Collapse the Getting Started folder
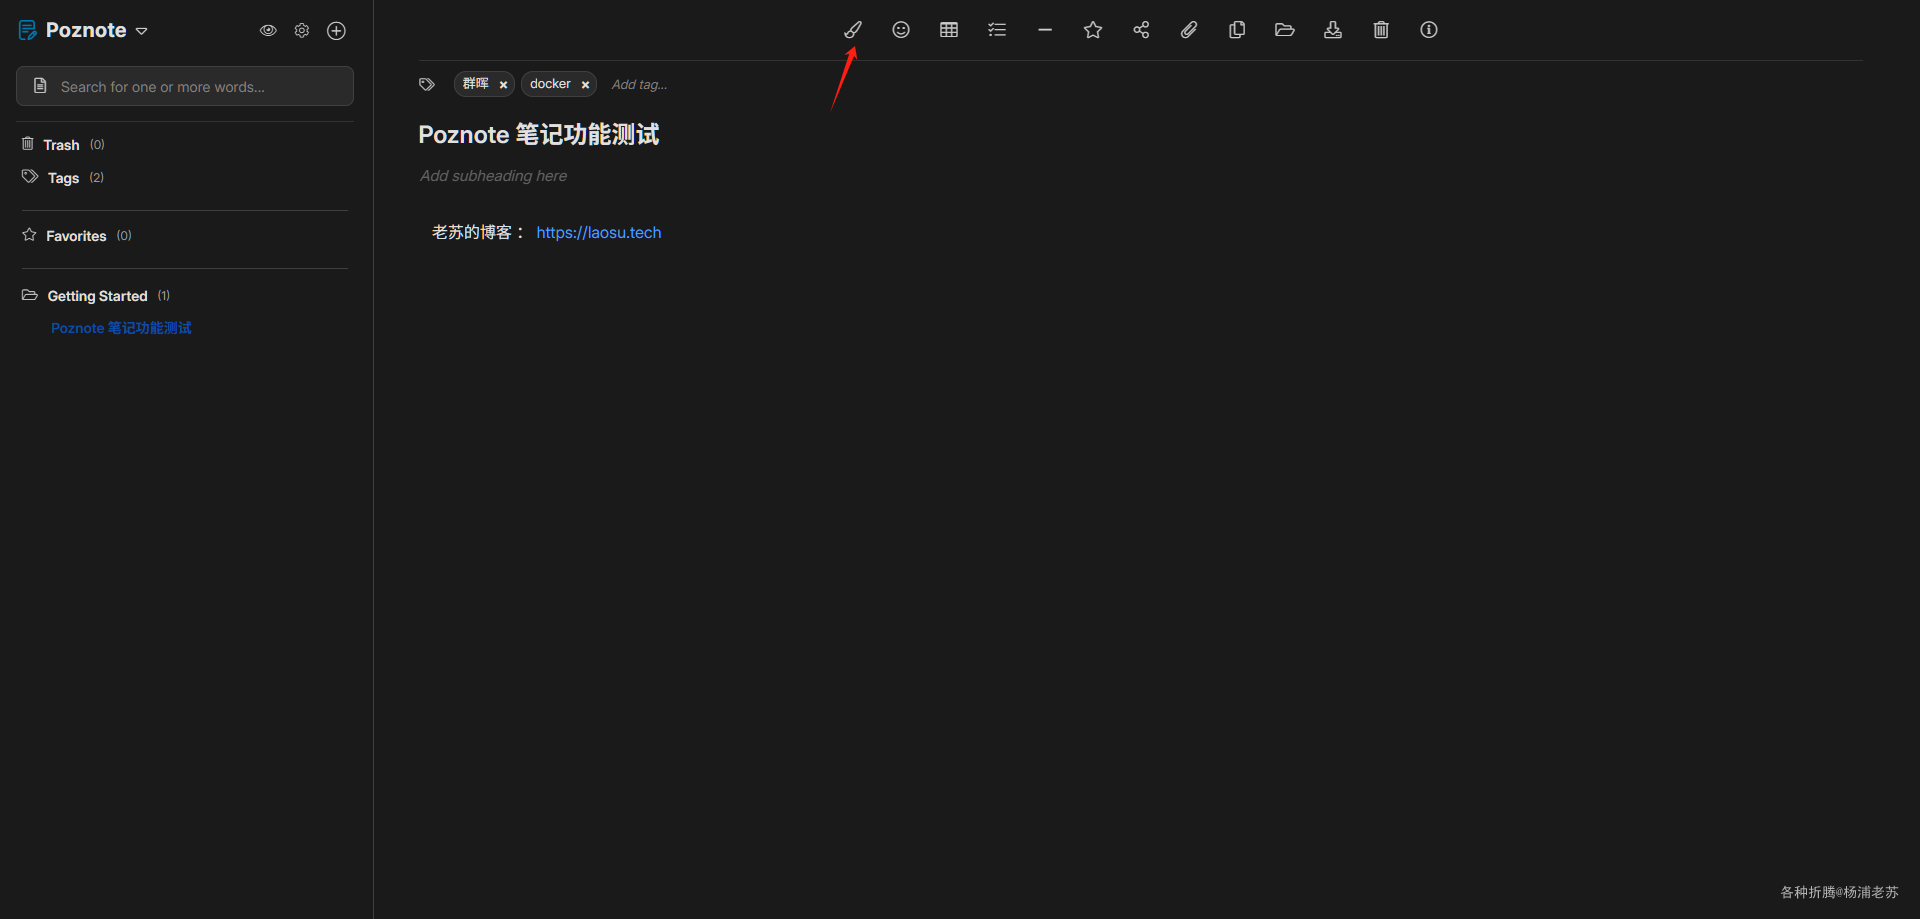Viewport: 1920px width, 919px height. 97,296
